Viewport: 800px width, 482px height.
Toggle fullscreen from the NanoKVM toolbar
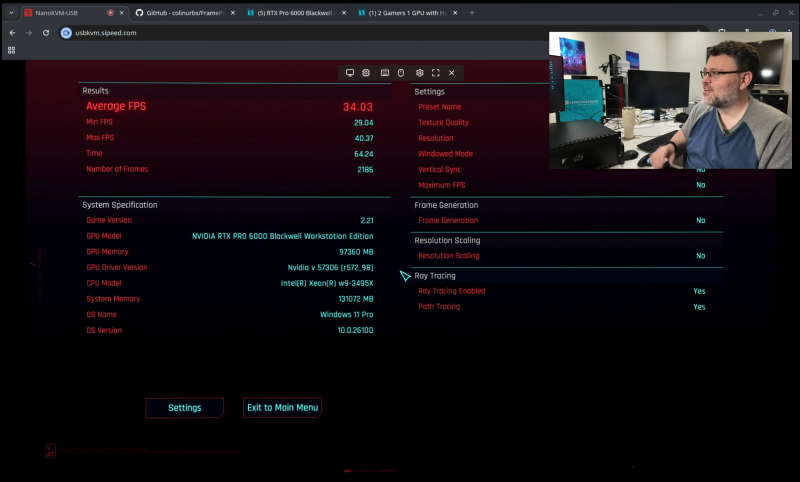[436, 73]
